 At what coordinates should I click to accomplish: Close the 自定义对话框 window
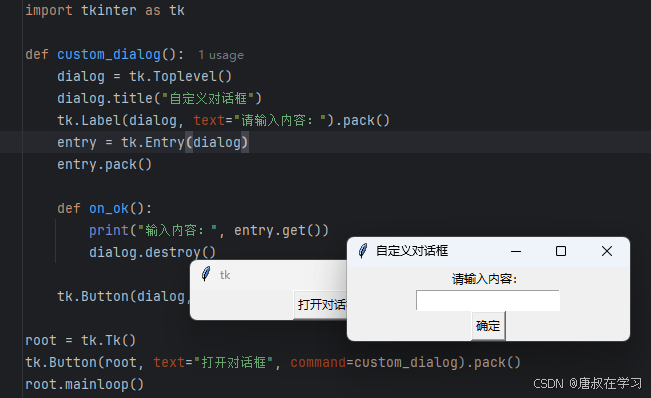607,251
